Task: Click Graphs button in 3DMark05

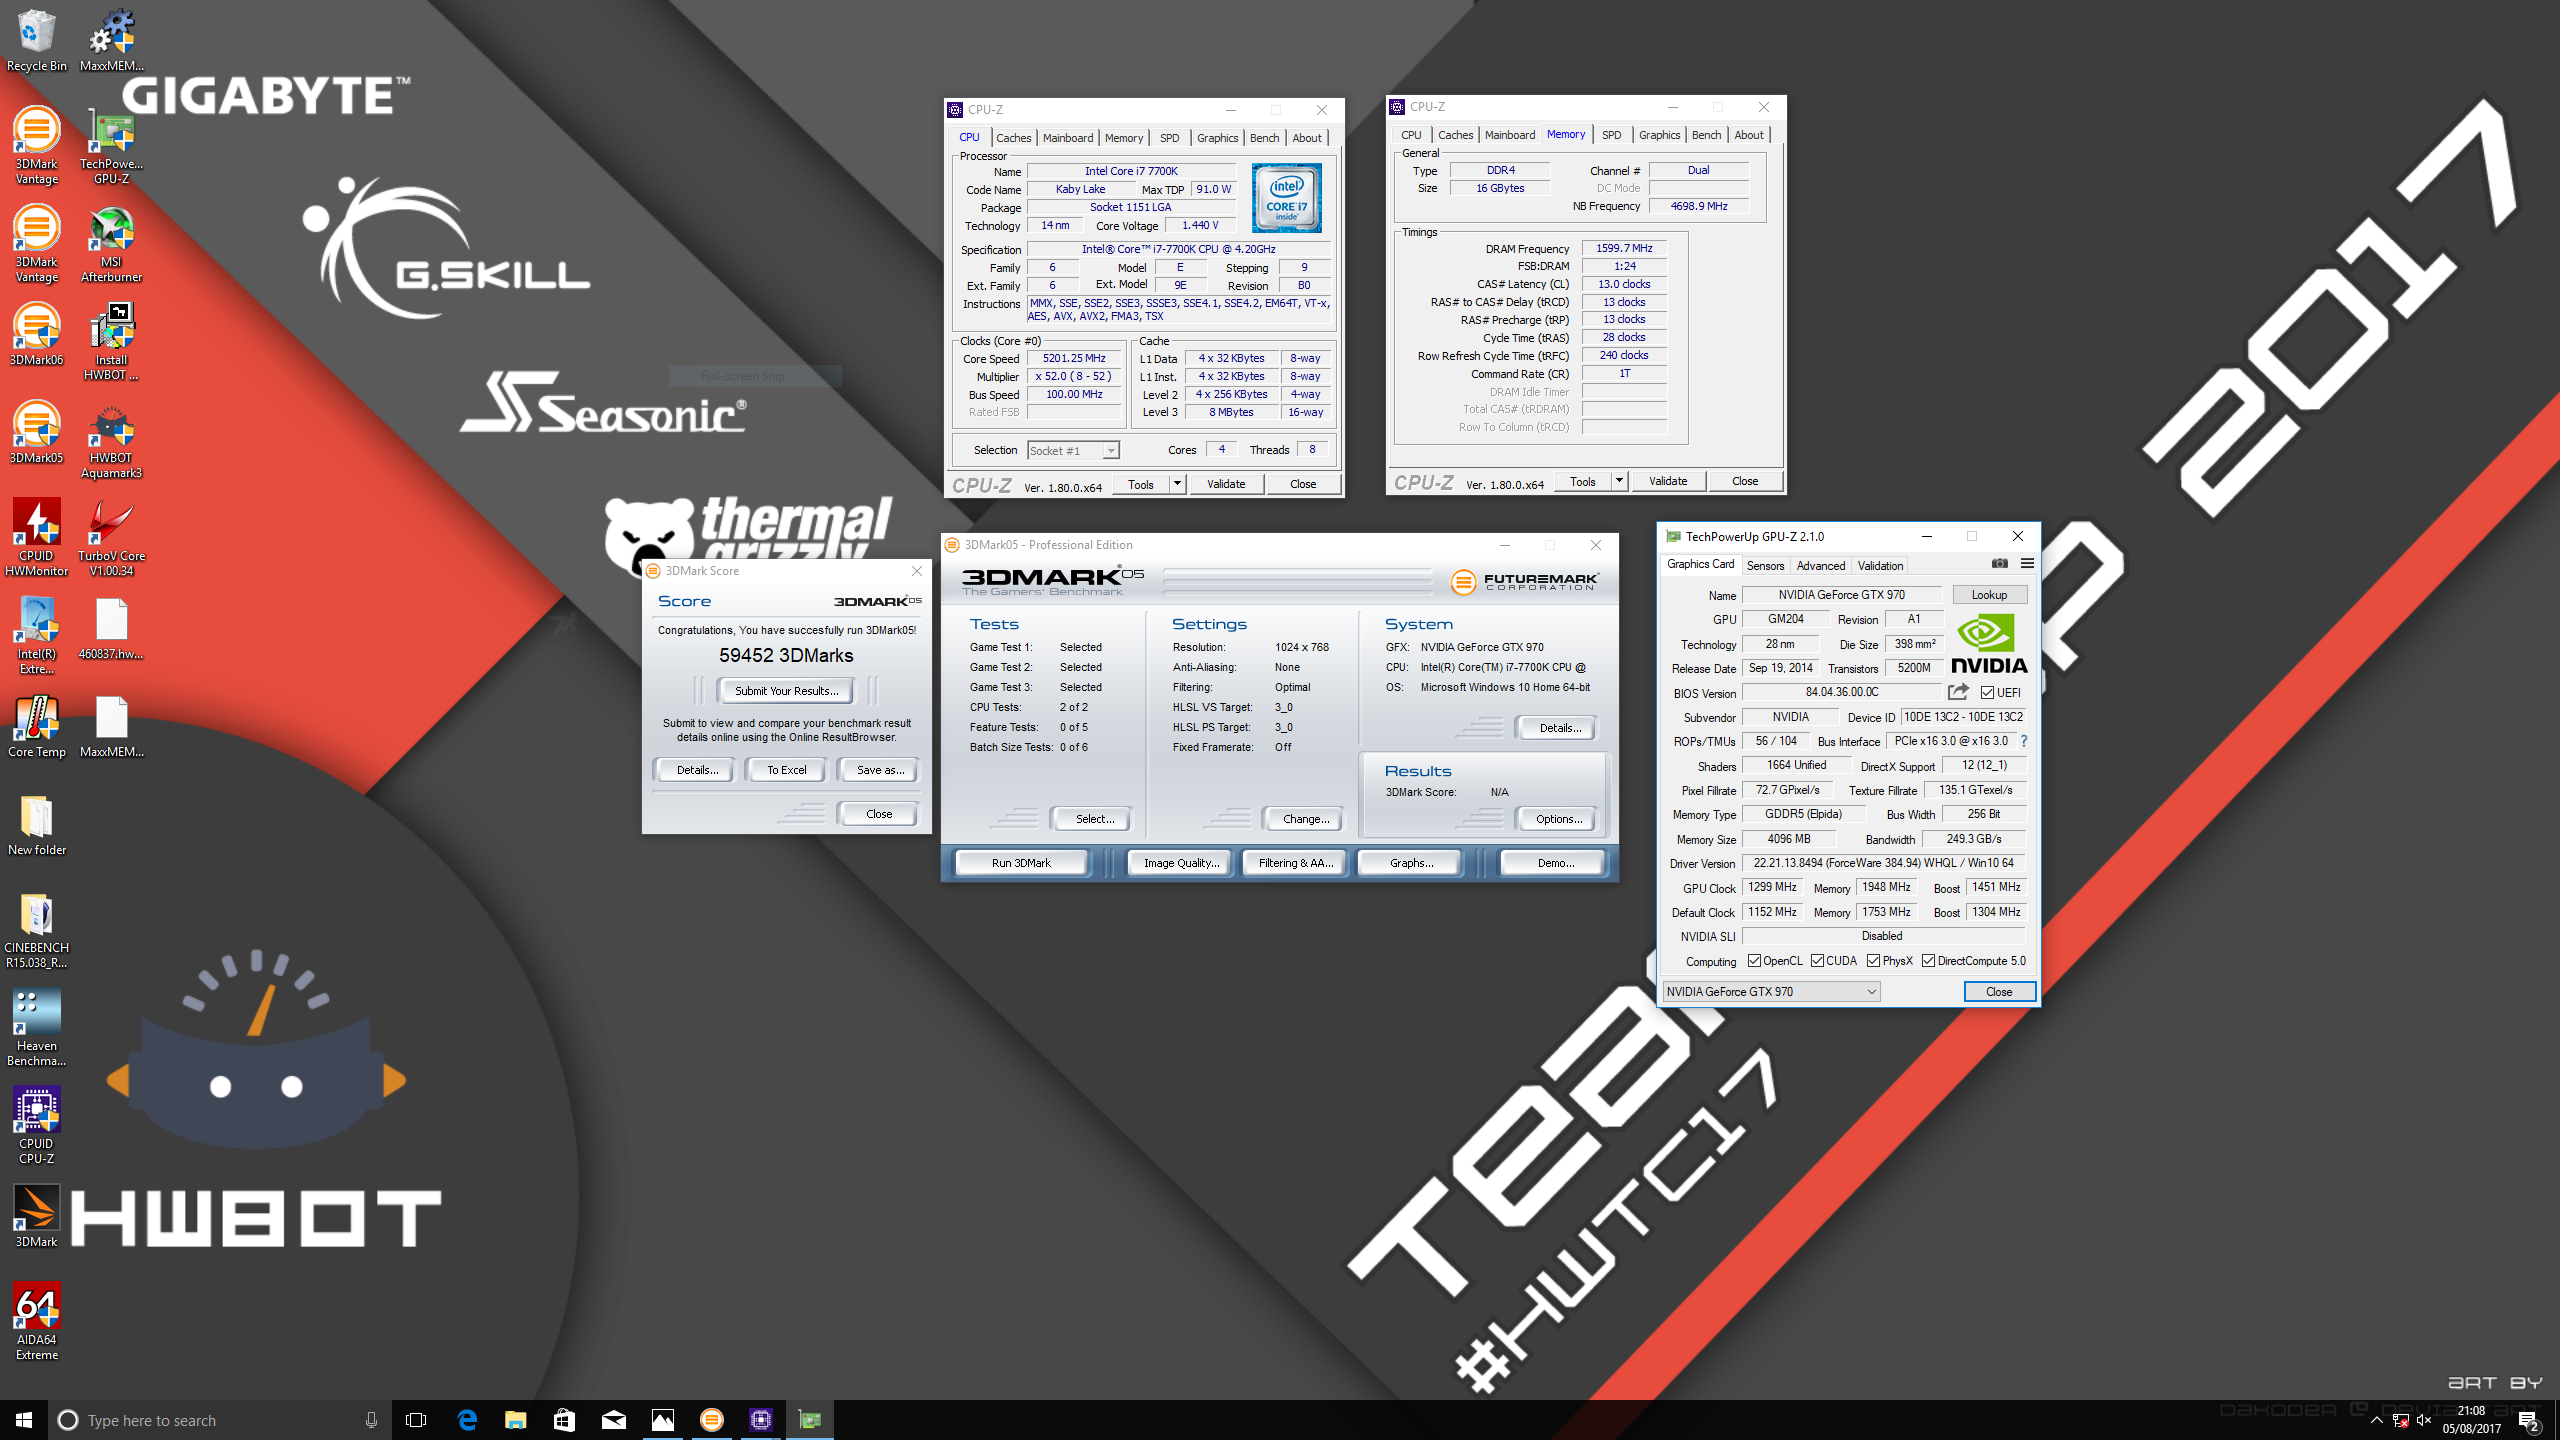Action: pyautogui.click(x=1411, y=863)
